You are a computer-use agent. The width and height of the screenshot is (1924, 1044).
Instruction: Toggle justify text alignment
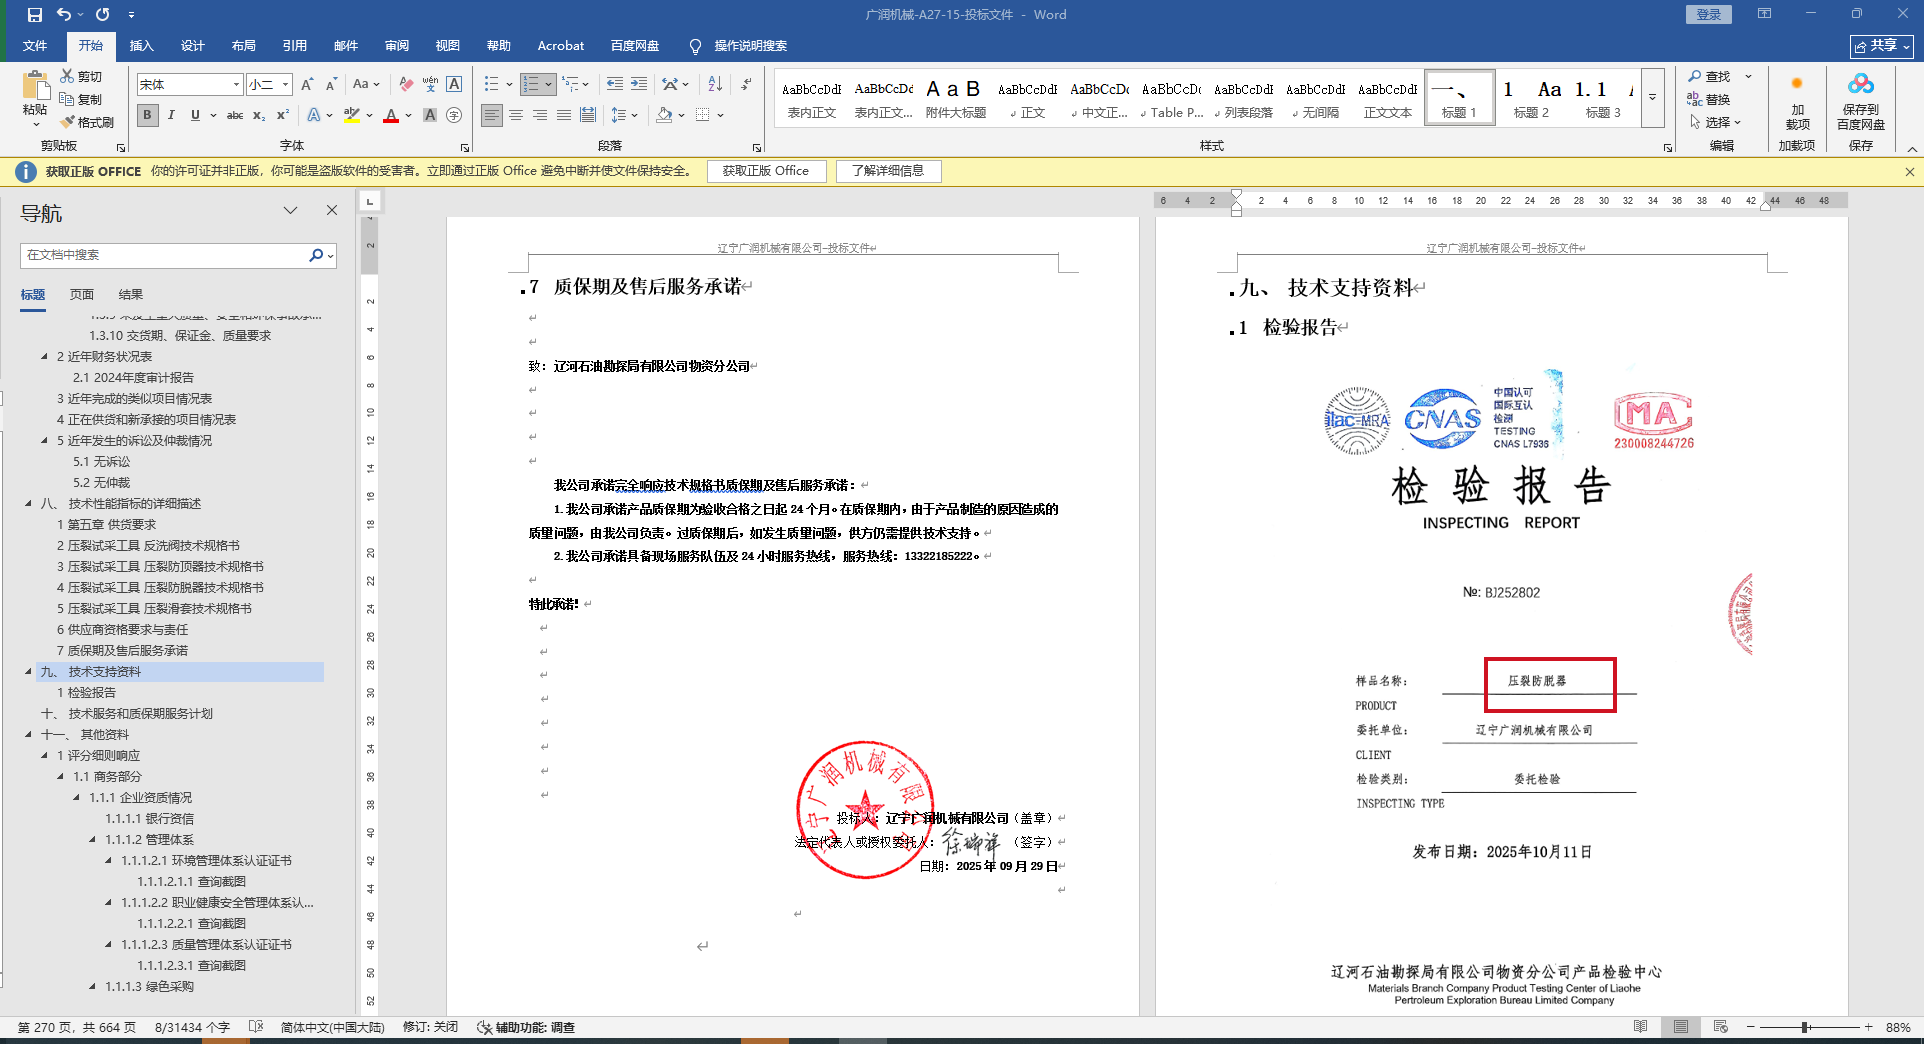[564, 115]
